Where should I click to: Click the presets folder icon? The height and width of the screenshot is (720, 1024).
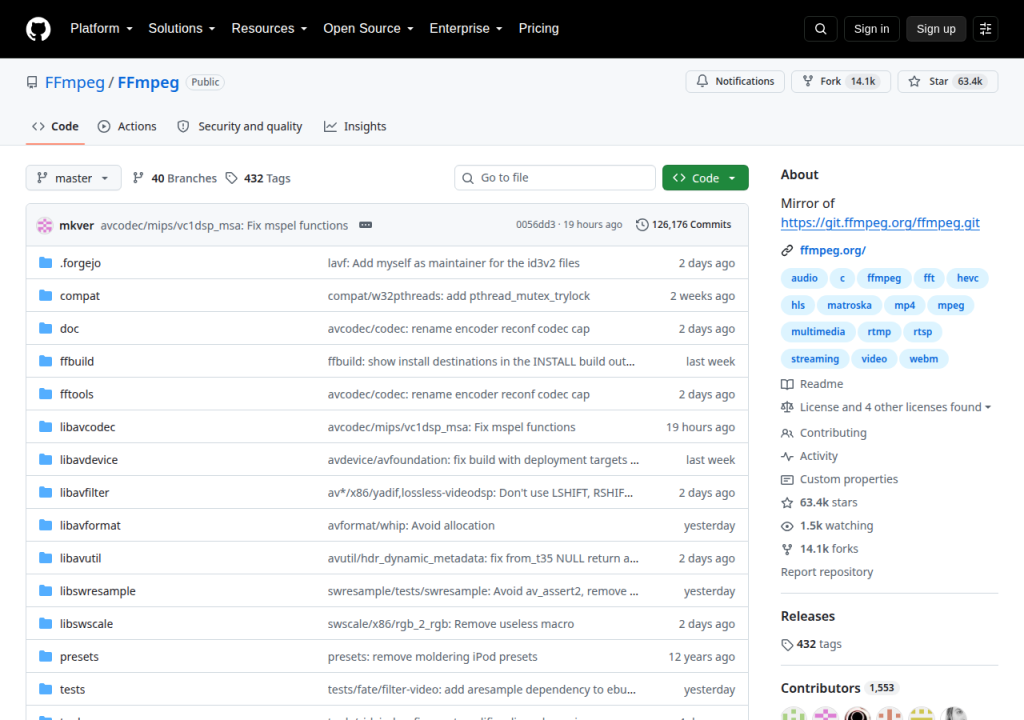(x=45, y=656)
